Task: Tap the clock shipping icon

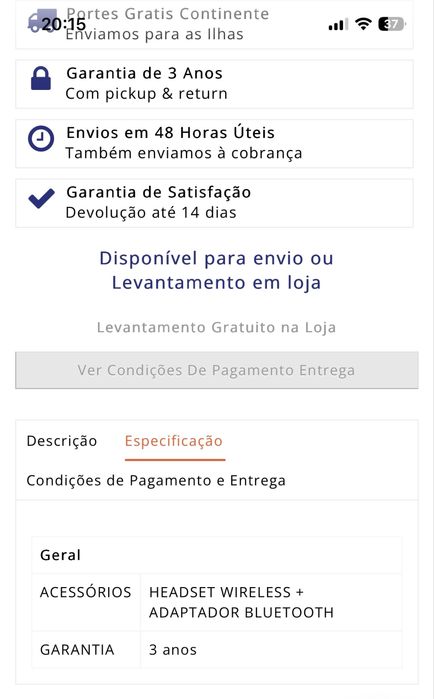Action: pyautogui.click(x=41, y=139)
